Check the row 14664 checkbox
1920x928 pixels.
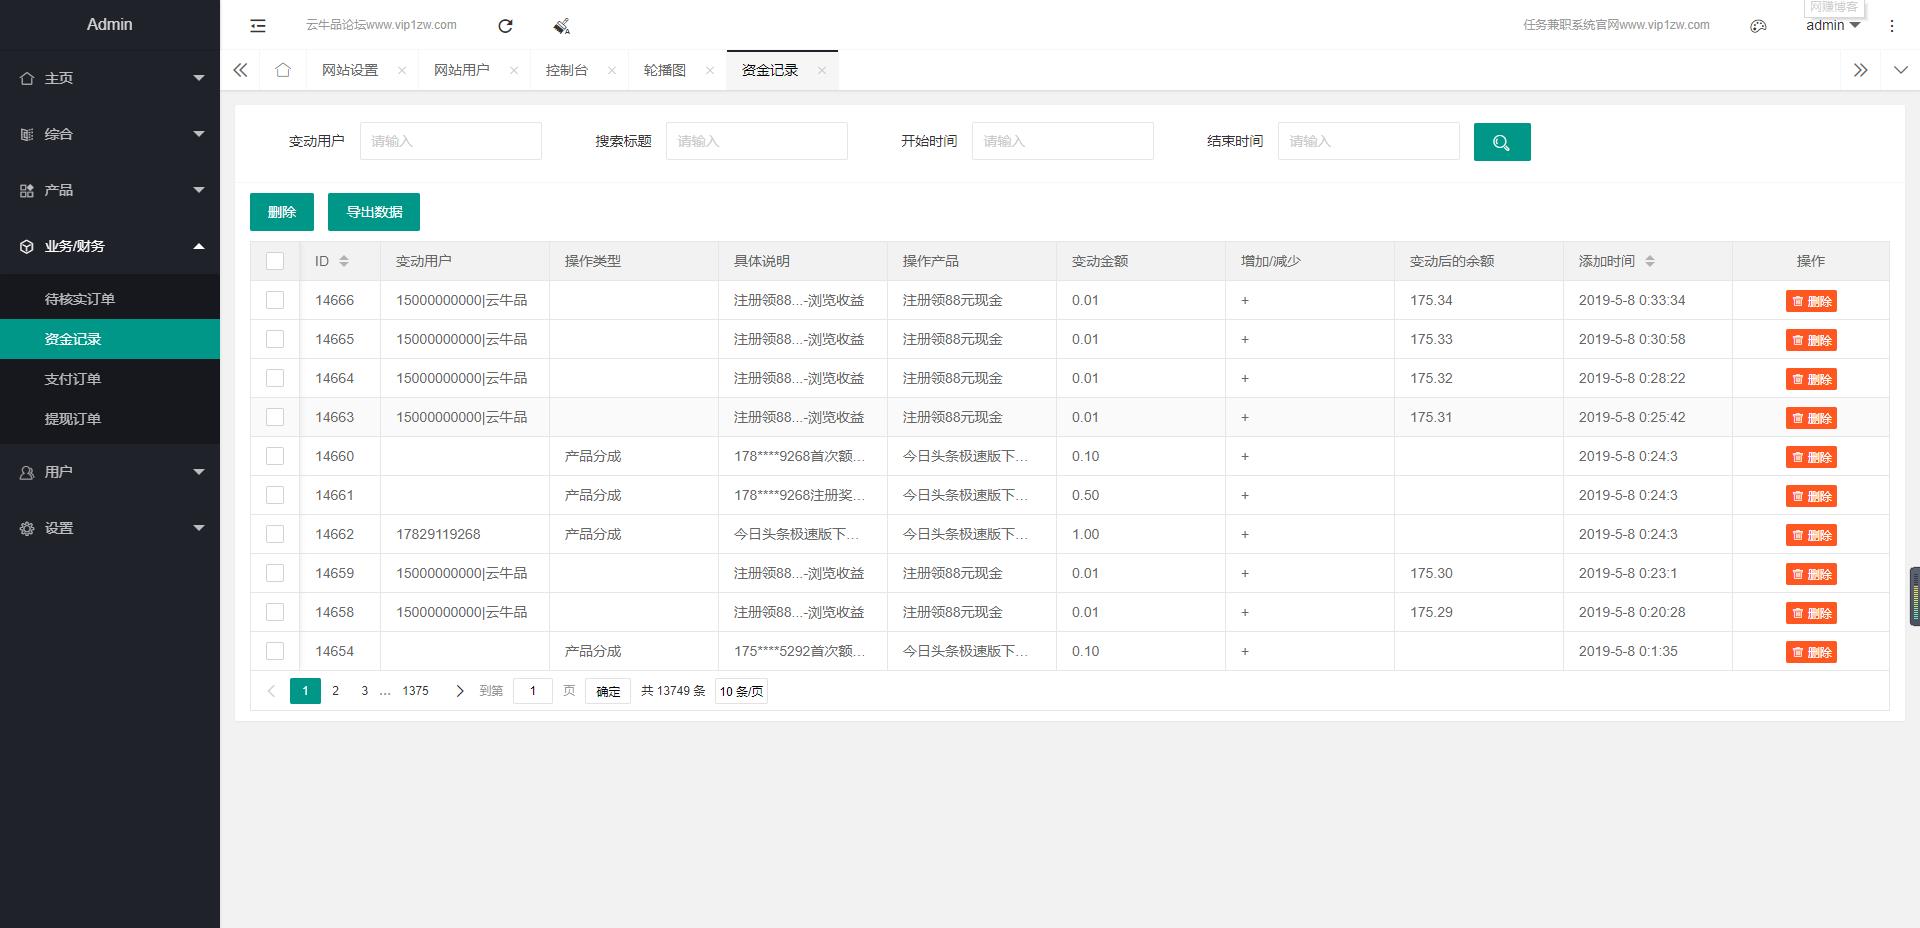[x=275, y=378]
